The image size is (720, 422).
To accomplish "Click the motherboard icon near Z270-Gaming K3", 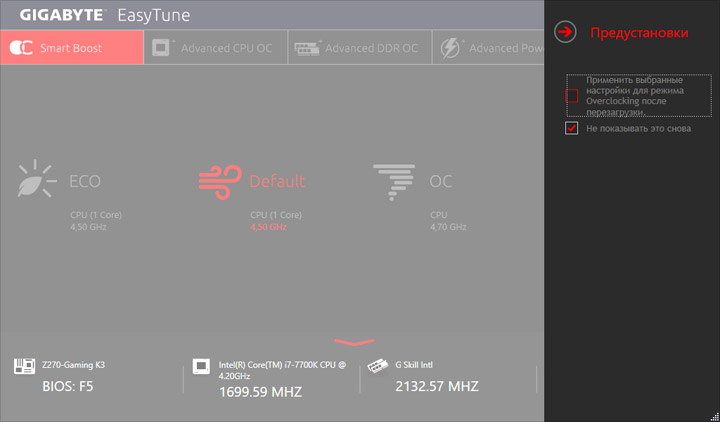I will pyautogui.click(x=24, y=366).
